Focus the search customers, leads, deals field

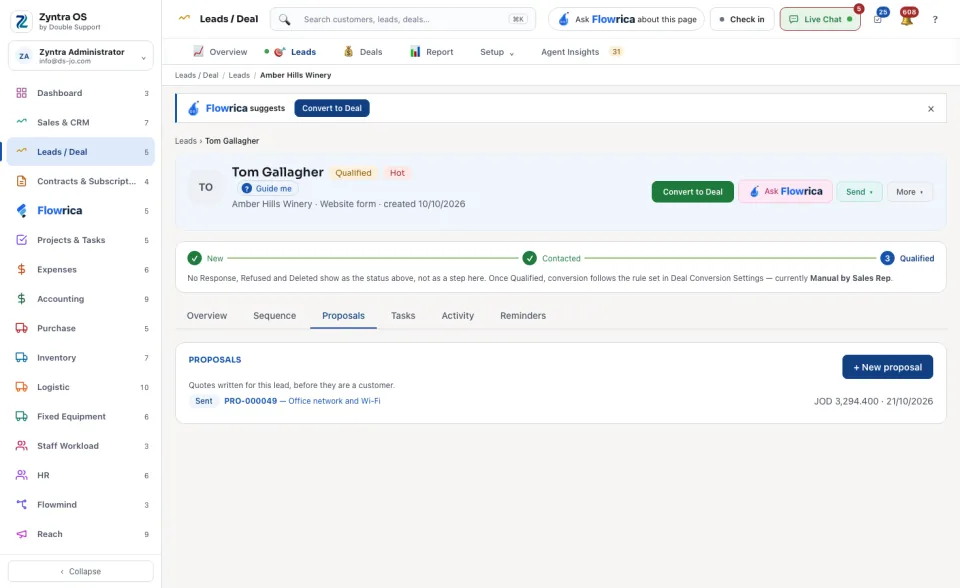pos(403,20)
